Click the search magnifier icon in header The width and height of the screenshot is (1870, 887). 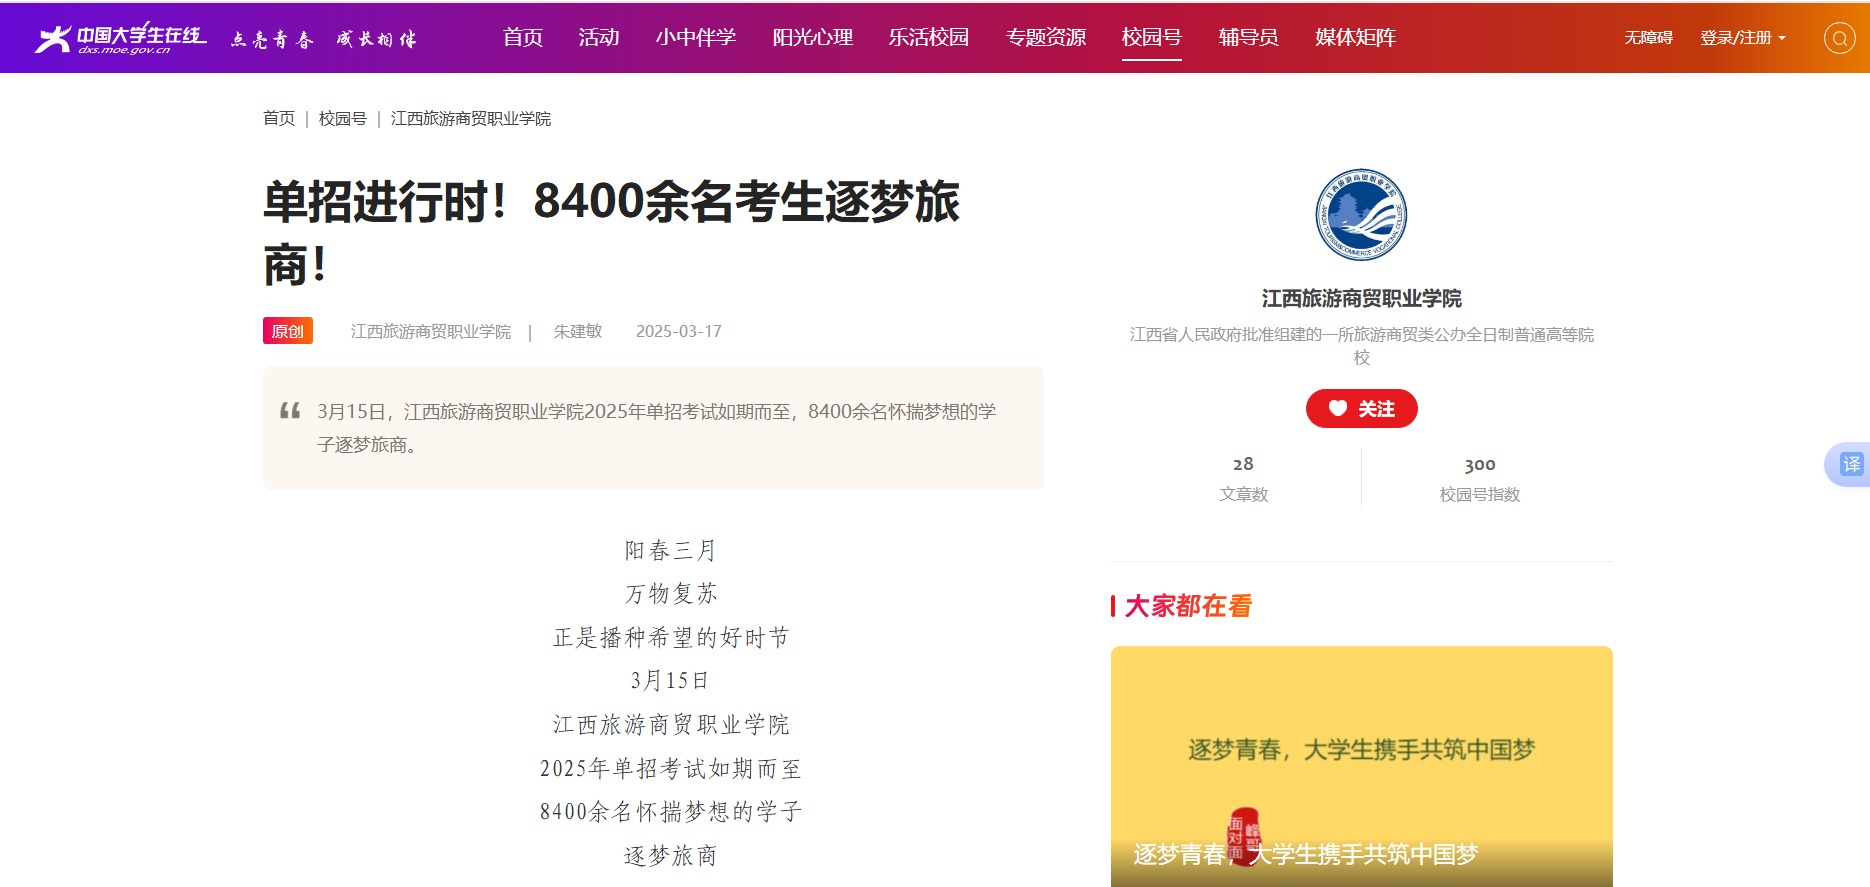click(1839, 38)
